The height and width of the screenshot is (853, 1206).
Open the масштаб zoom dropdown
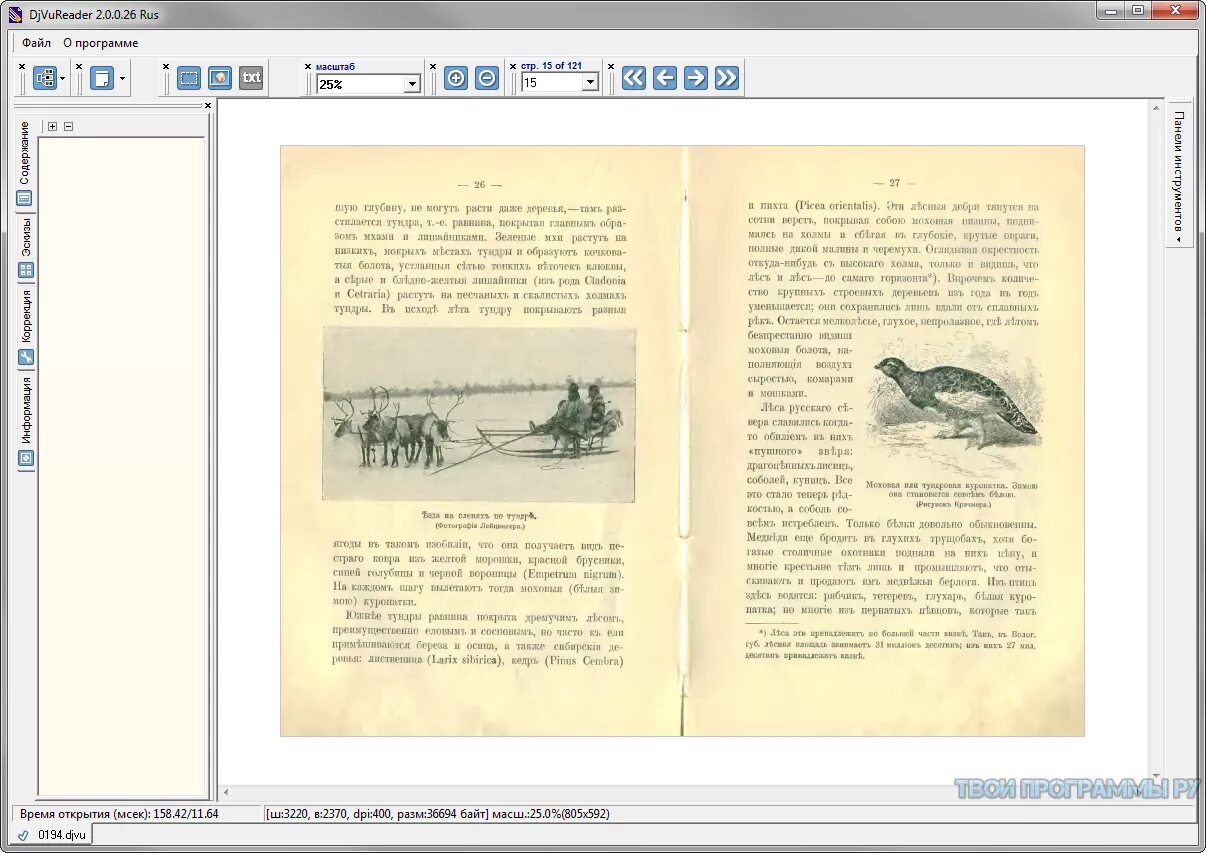(412, 84)
